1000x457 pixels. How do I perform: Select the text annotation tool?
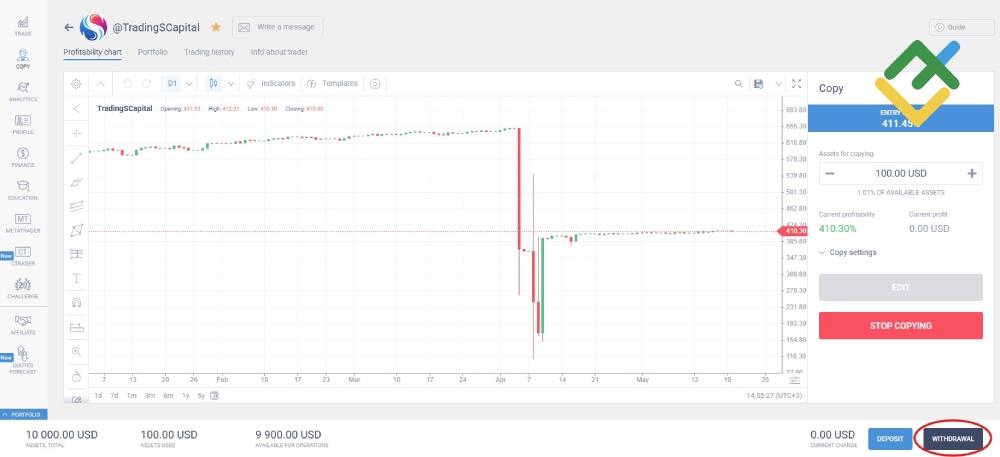[x=77, y=278]
